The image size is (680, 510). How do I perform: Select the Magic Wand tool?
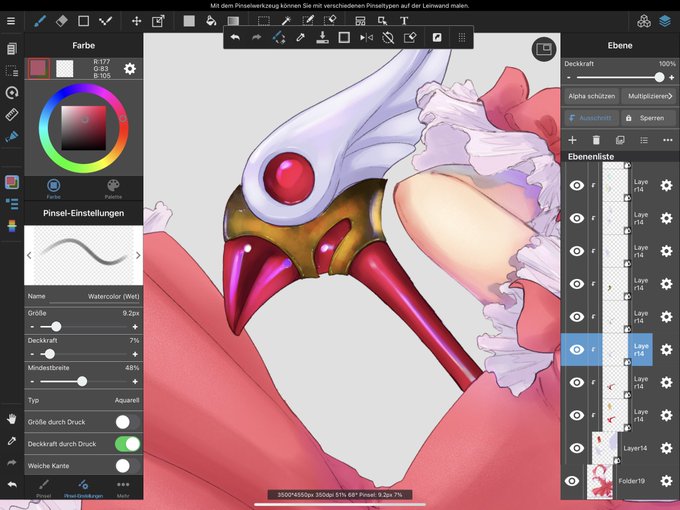point(286,21)
